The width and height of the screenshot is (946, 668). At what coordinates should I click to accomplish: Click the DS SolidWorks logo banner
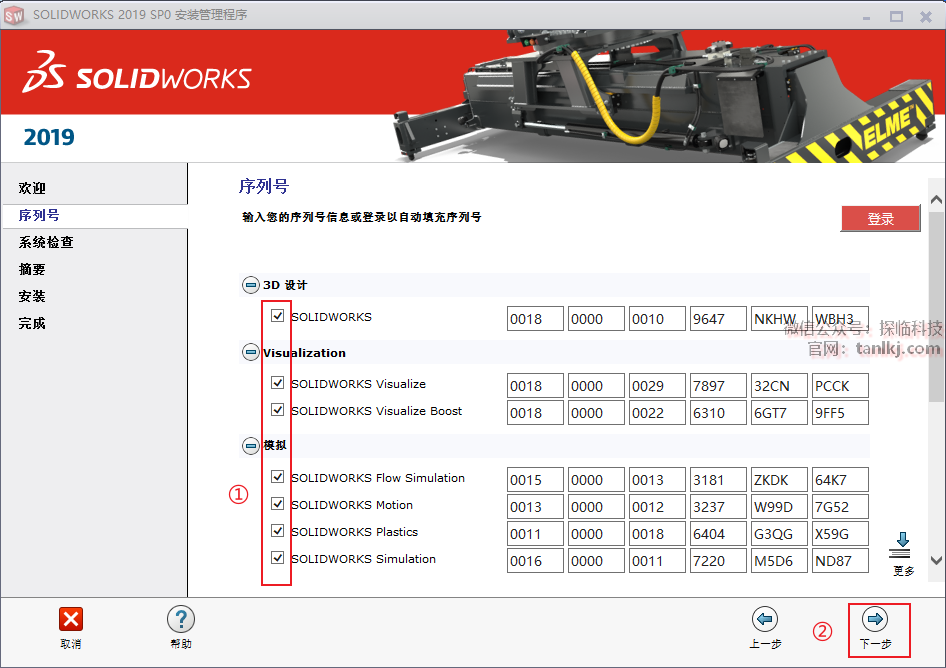137,76
